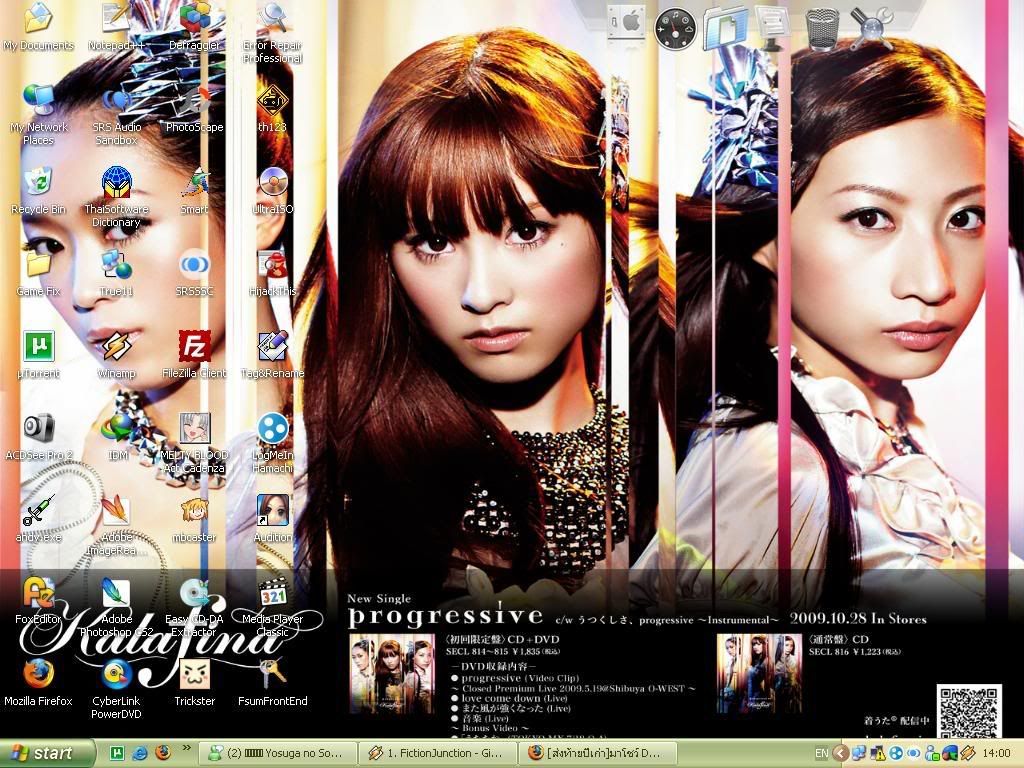Click the Winamp tray icon beside clock
Image resolution: width=1024 pixels, height=768 pixels.
[x=968, y=754]
